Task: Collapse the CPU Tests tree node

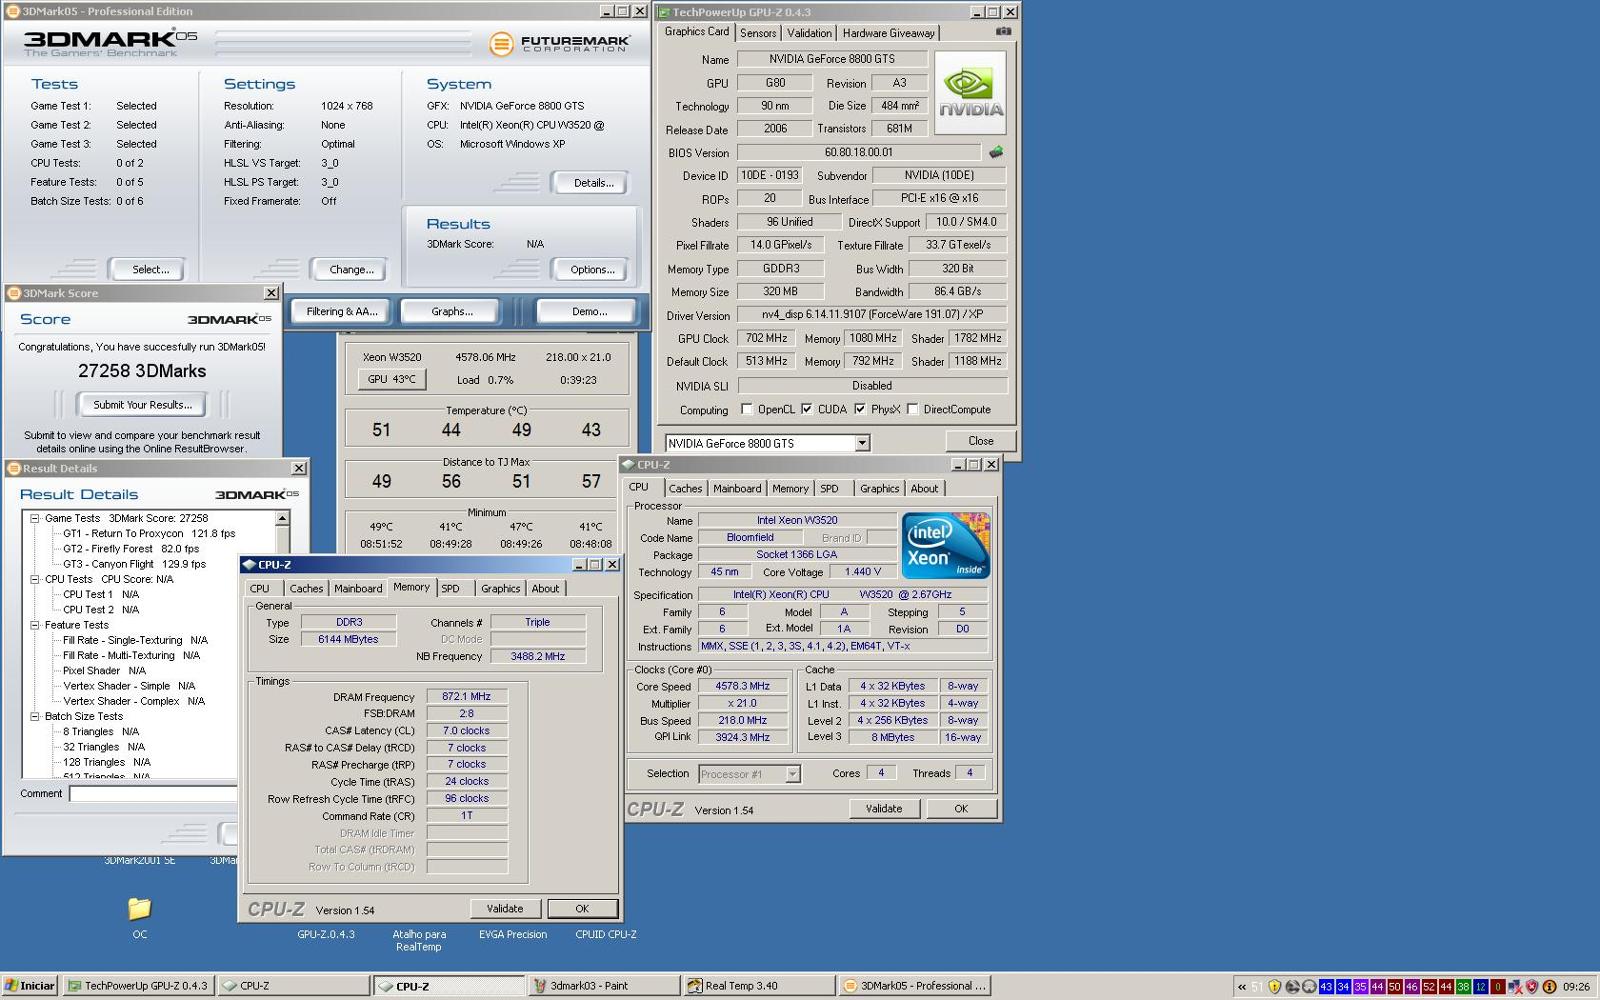Action: click(34, 579)
